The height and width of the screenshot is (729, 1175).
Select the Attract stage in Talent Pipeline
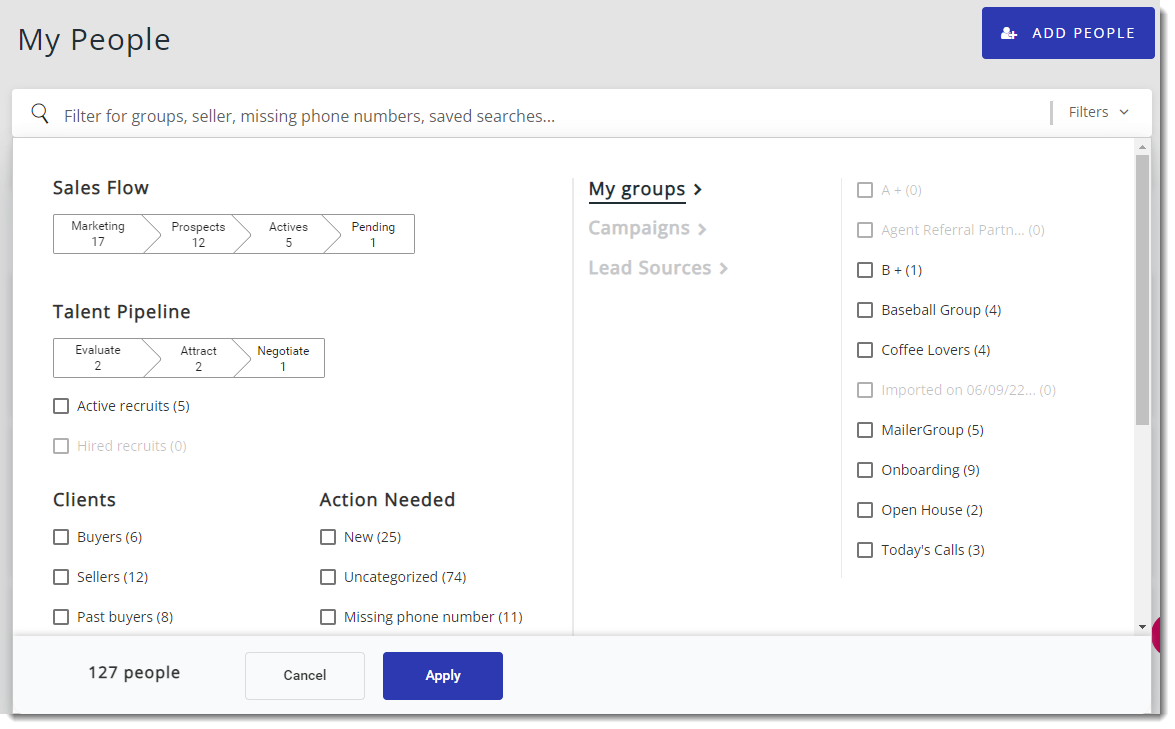198,358
